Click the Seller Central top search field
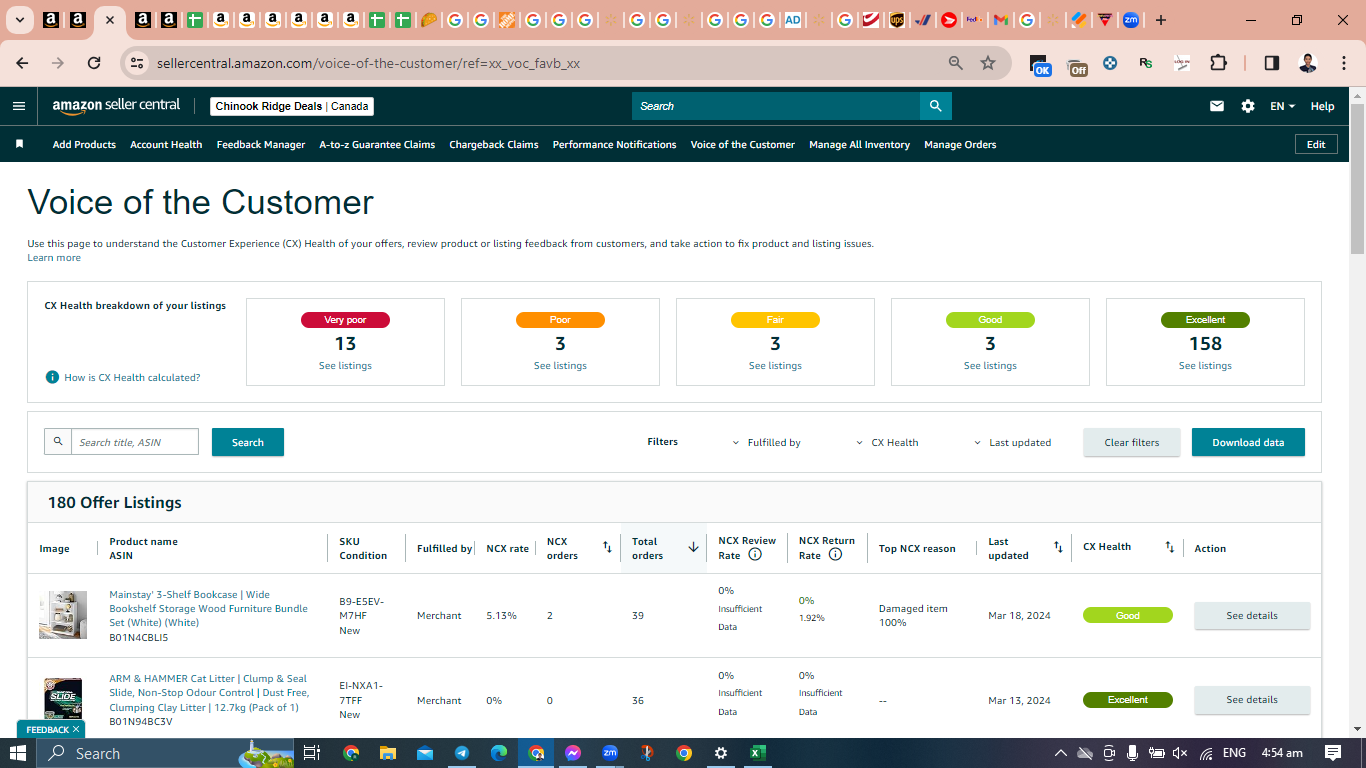Screen dimensions: 1366x768 [x=776, y=106]
